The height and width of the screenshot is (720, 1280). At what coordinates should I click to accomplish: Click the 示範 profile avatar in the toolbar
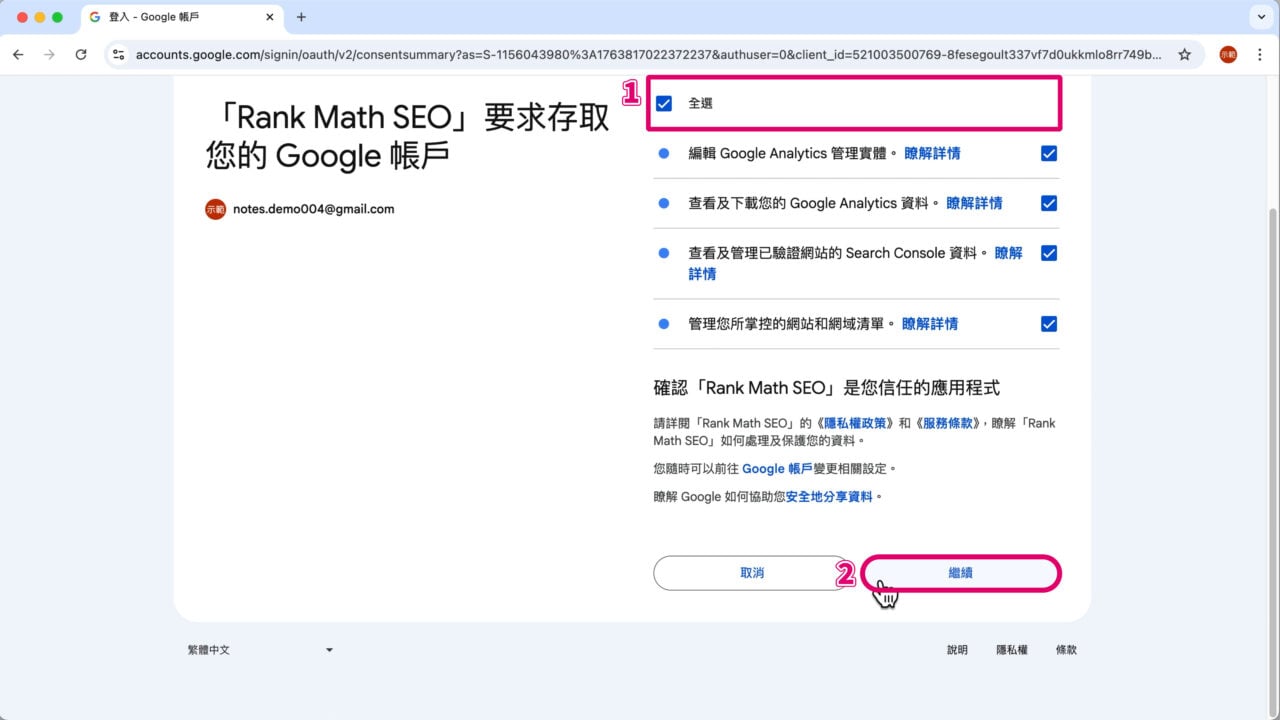[1227, 55]
